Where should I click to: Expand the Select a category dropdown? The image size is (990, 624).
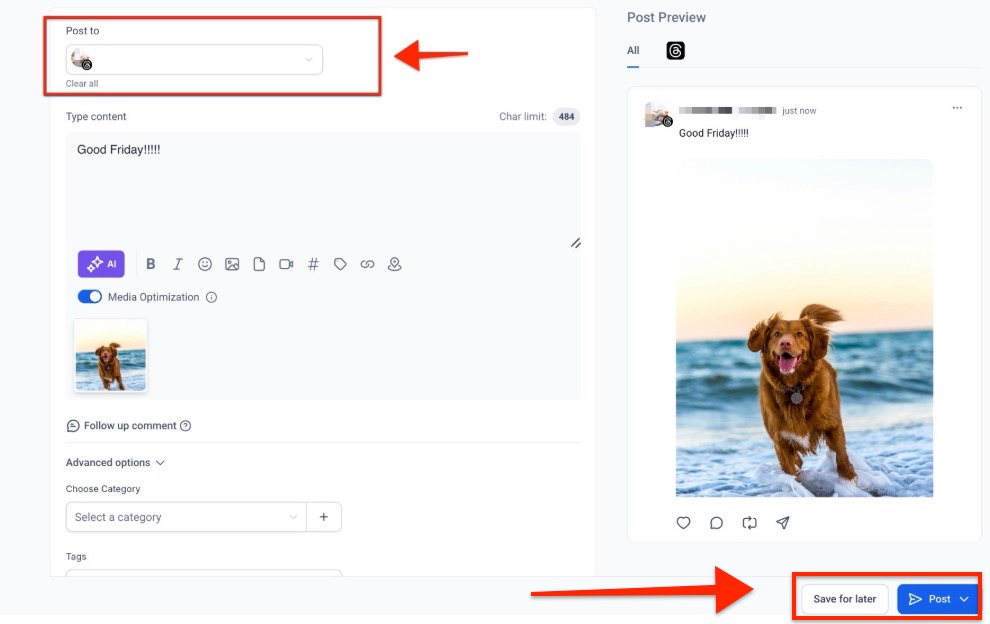click(x=186, y=517)
